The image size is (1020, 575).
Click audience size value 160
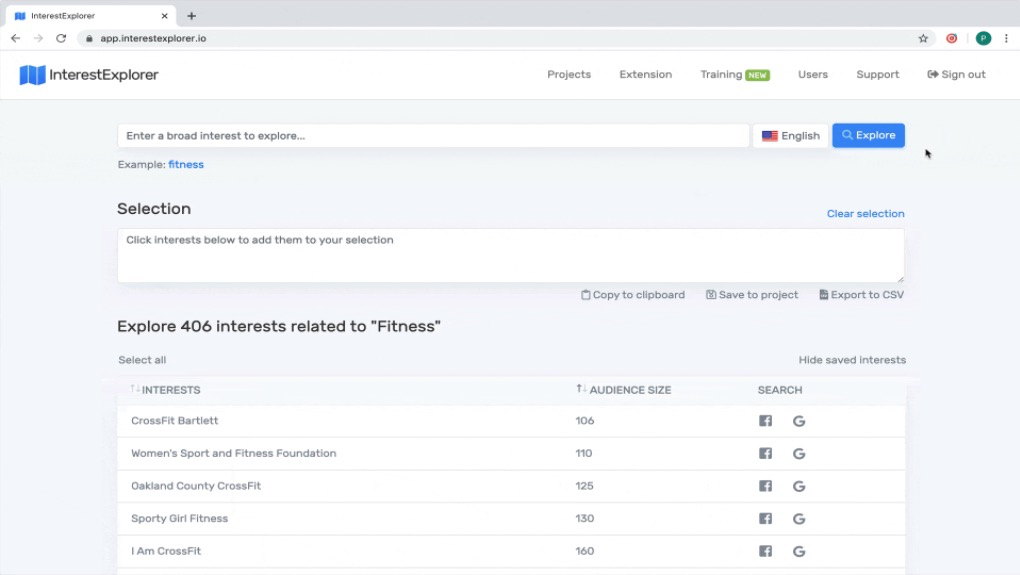click(585, 551)
